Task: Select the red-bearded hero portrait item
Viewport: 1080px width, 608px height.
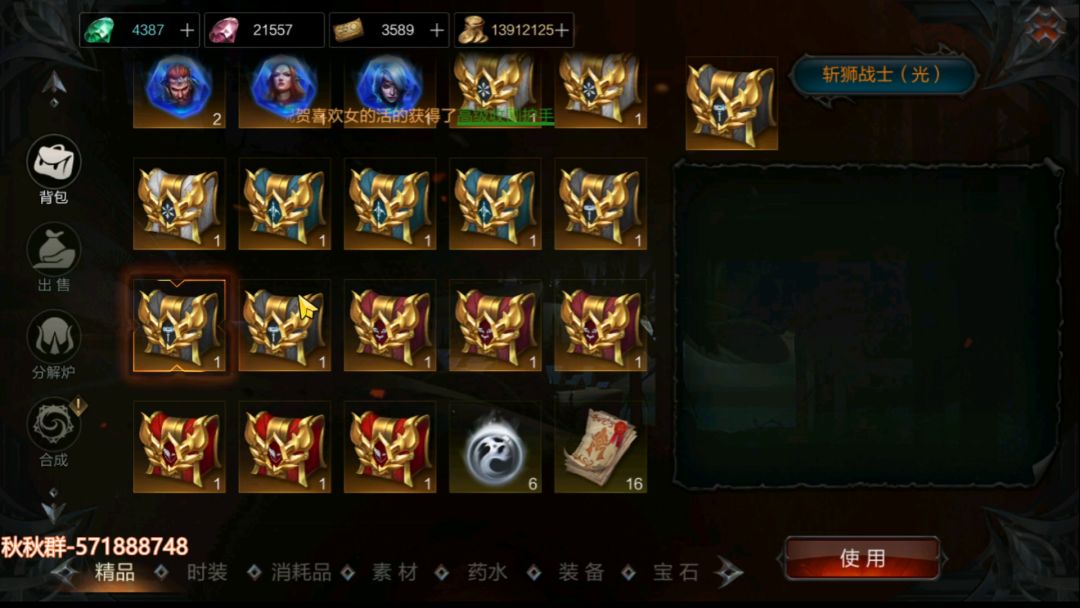Action: 179,90
